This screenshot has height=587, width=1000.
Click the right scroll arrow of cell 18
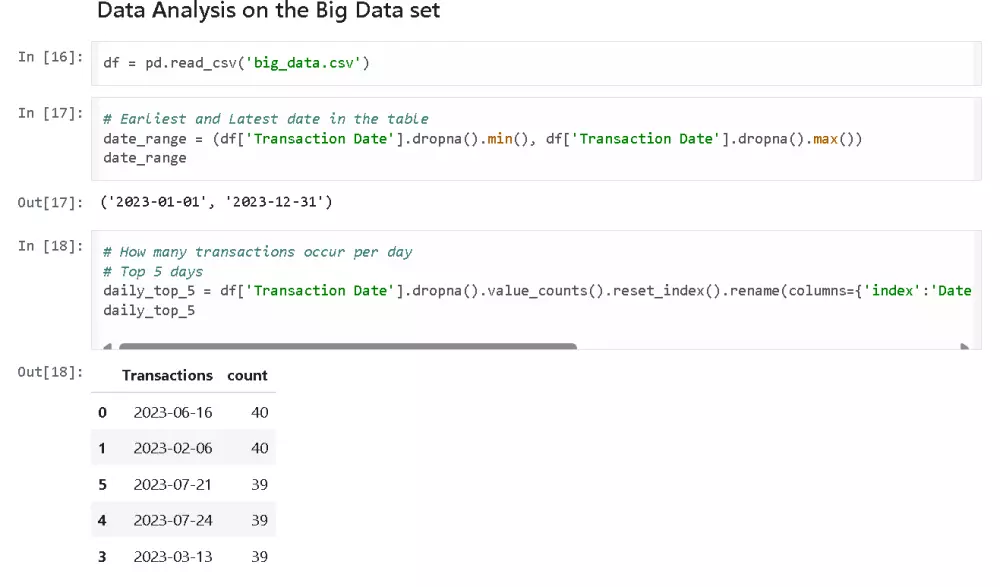tap(965, 347)
